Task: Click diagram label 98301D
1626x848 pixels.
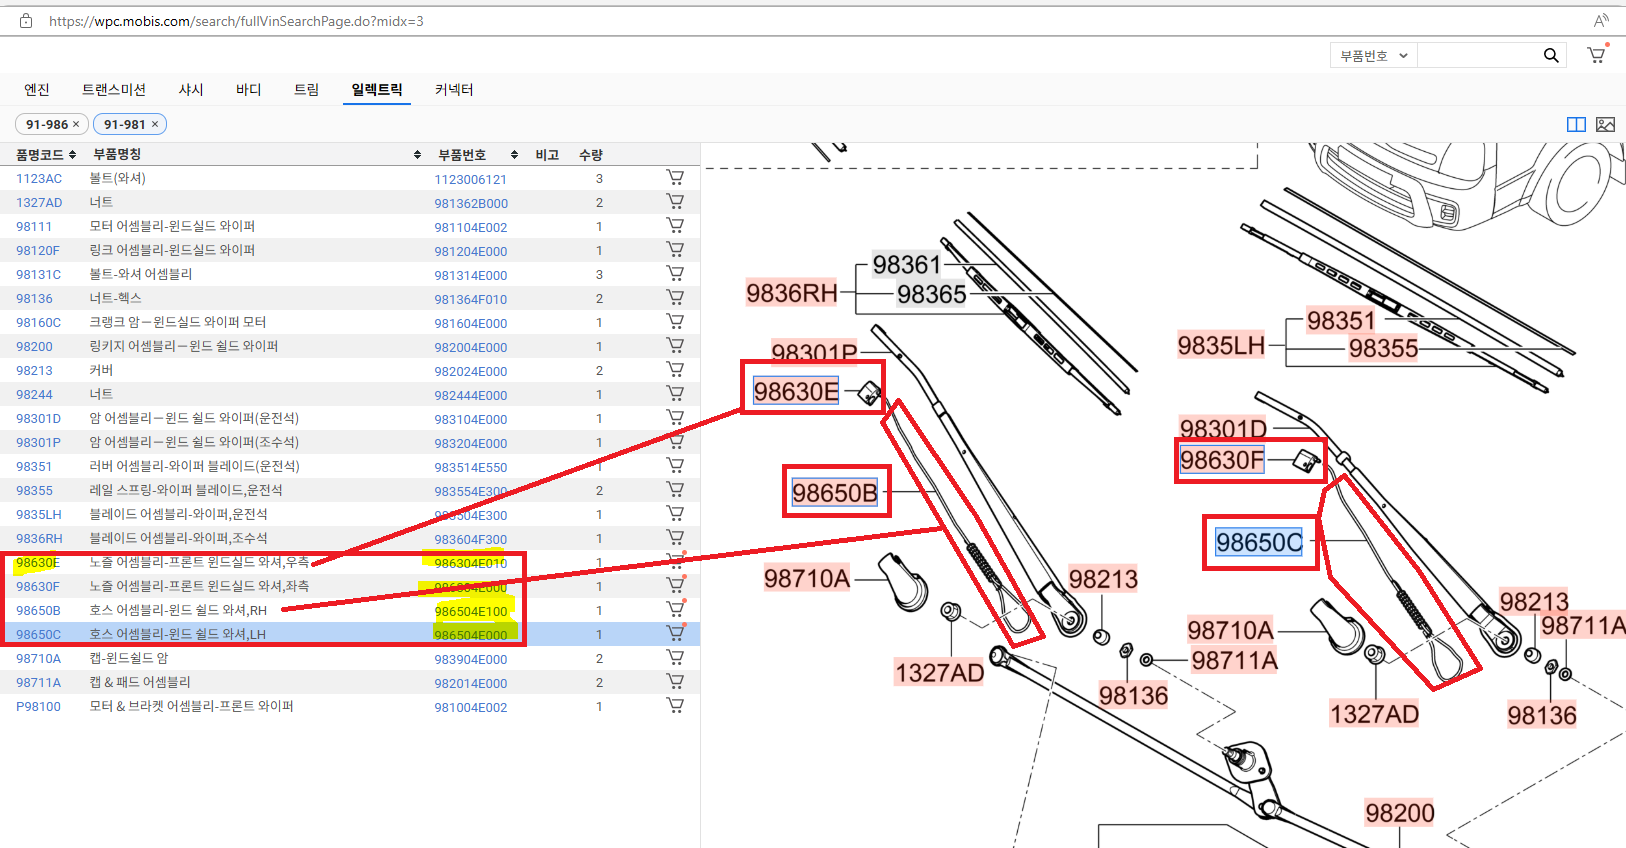Action: 1223,429
